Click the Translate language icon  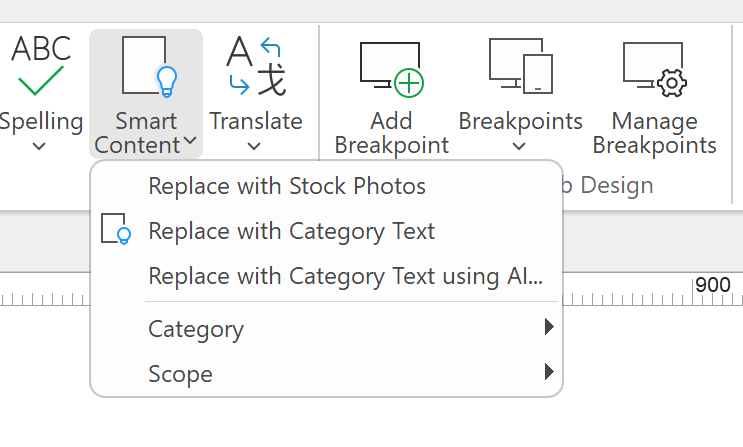tap(256, 66)
